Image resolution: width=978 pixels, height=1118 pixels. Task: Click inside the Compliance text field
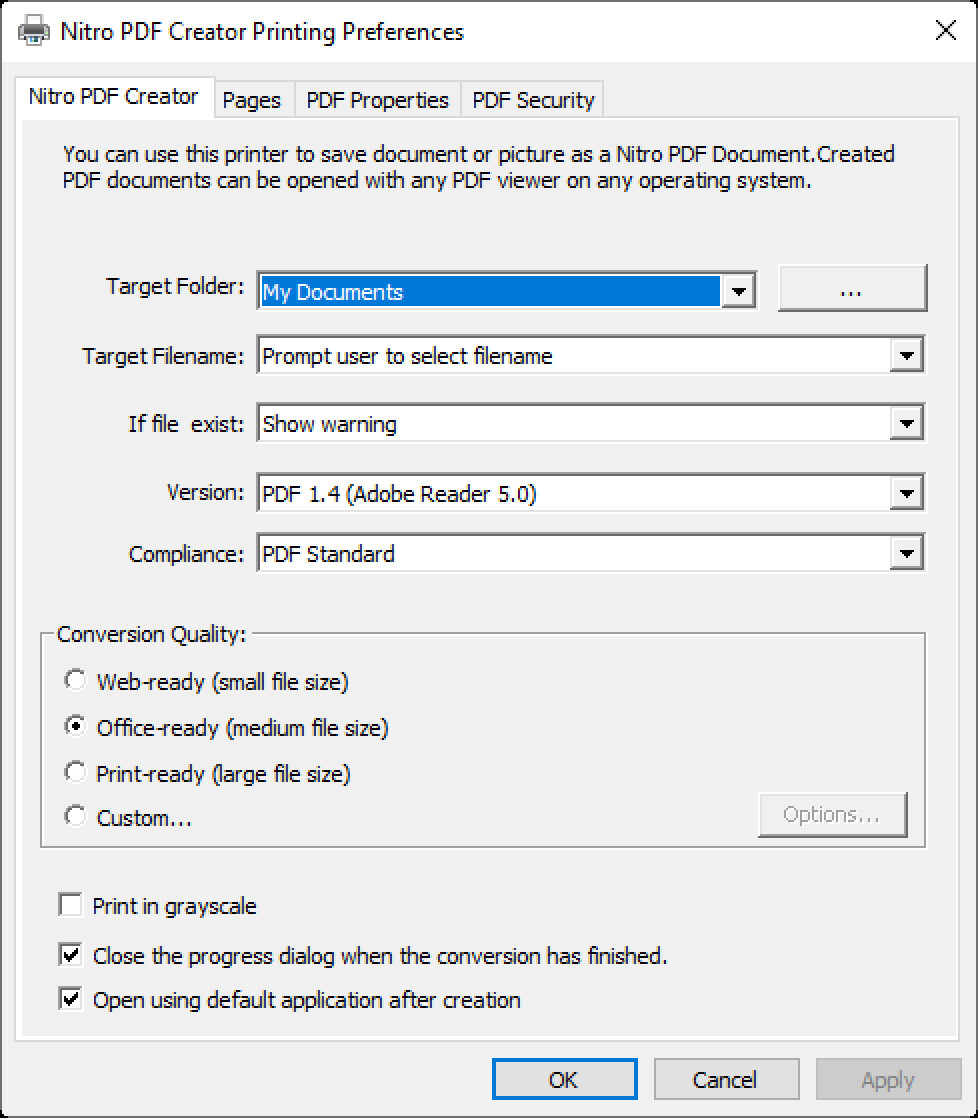[500, 553]
